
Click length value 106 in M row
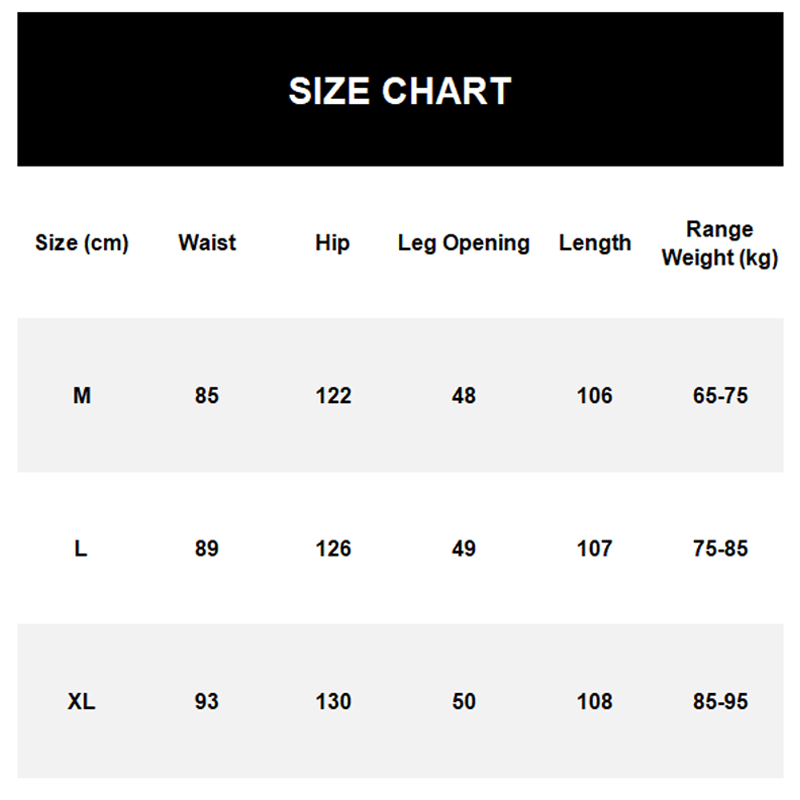tap(595, 396)
